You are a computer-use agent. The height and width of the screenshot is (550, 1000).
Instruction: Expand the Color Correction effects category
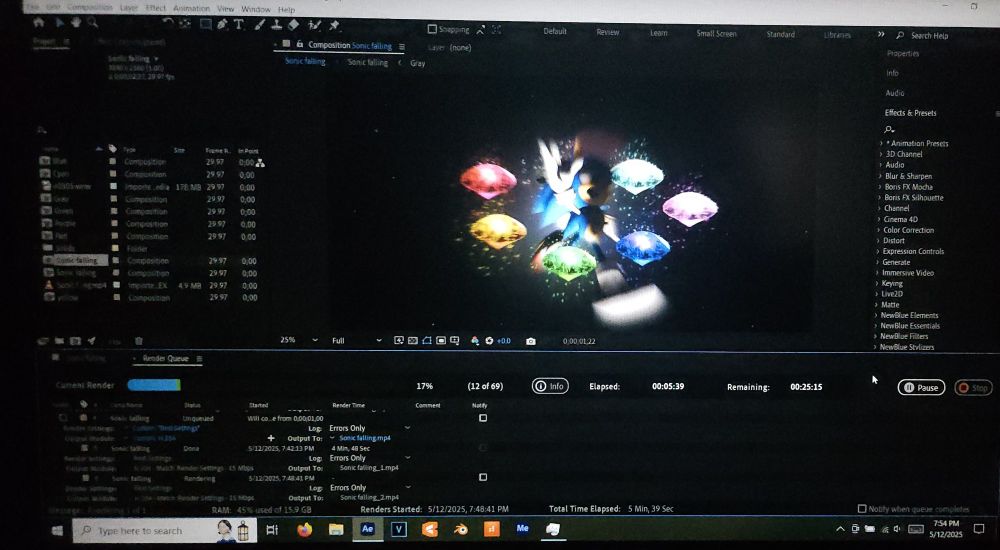coord(879,230)
